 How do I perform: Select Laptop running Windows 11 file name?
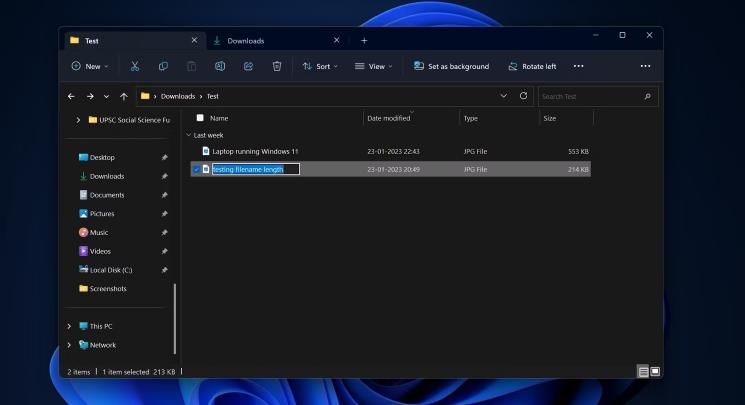click(255, 151)
